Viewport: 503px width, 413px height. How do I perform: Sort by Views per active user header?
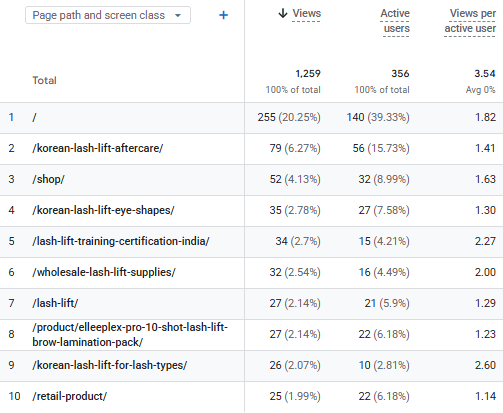[470, 21]
